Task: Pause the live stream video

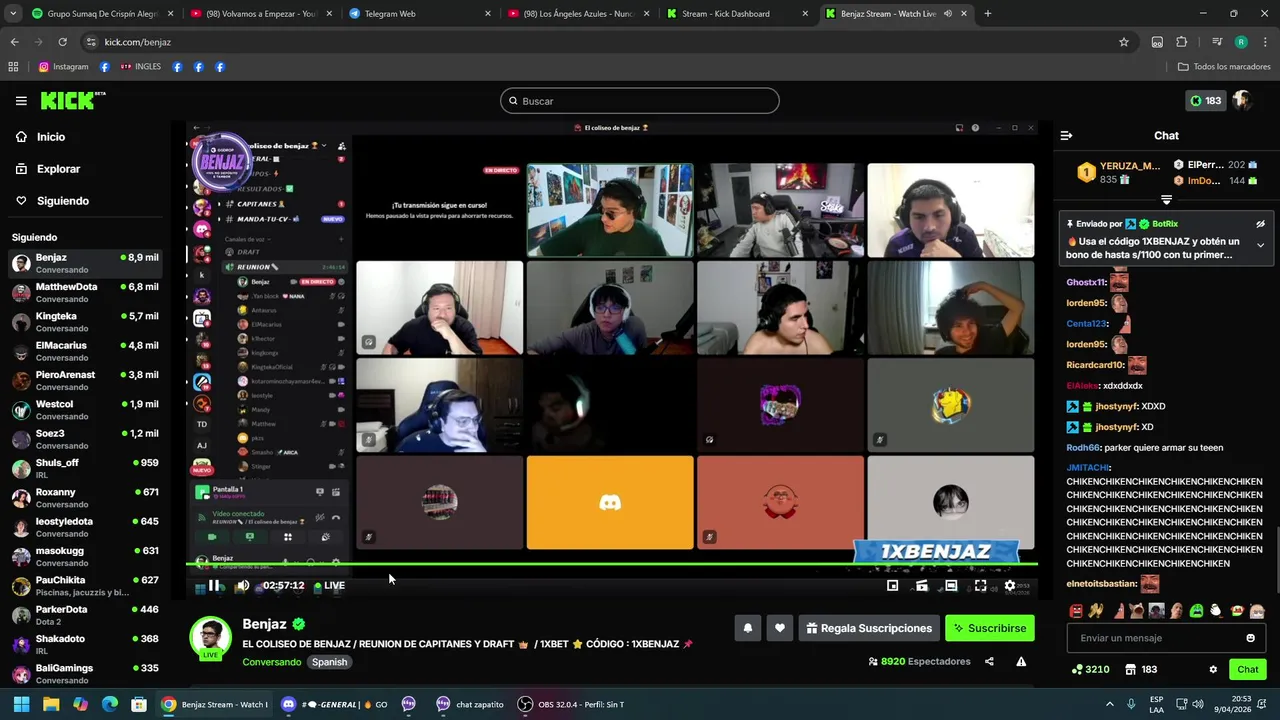Action: coord(213,586)
